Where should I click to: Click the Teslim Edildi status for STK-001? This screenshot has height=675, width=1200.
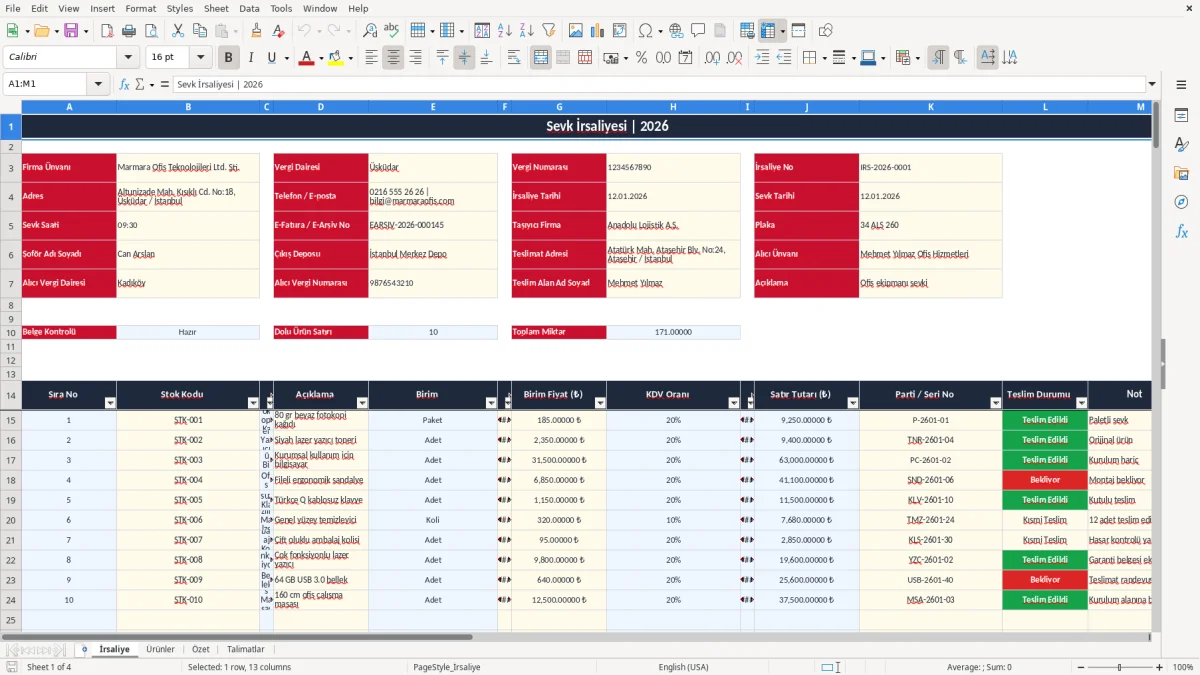[1045, 420]
